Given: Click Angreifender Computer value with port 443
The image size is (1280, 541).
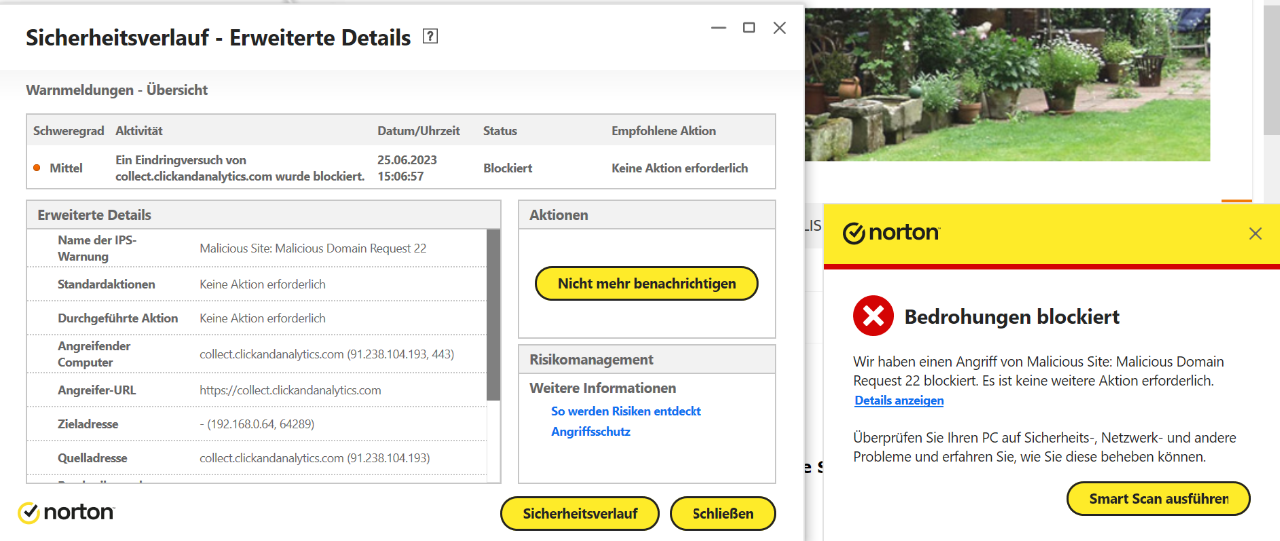Looking at the screenshot, I should 327,354.
